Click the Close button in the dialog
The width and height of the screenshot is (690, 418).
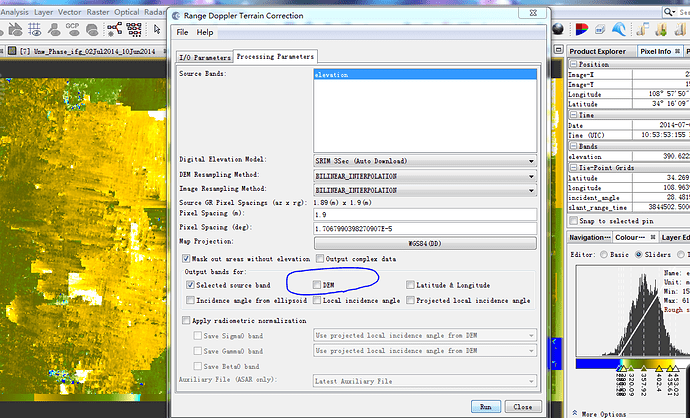[x=523, y=407]
